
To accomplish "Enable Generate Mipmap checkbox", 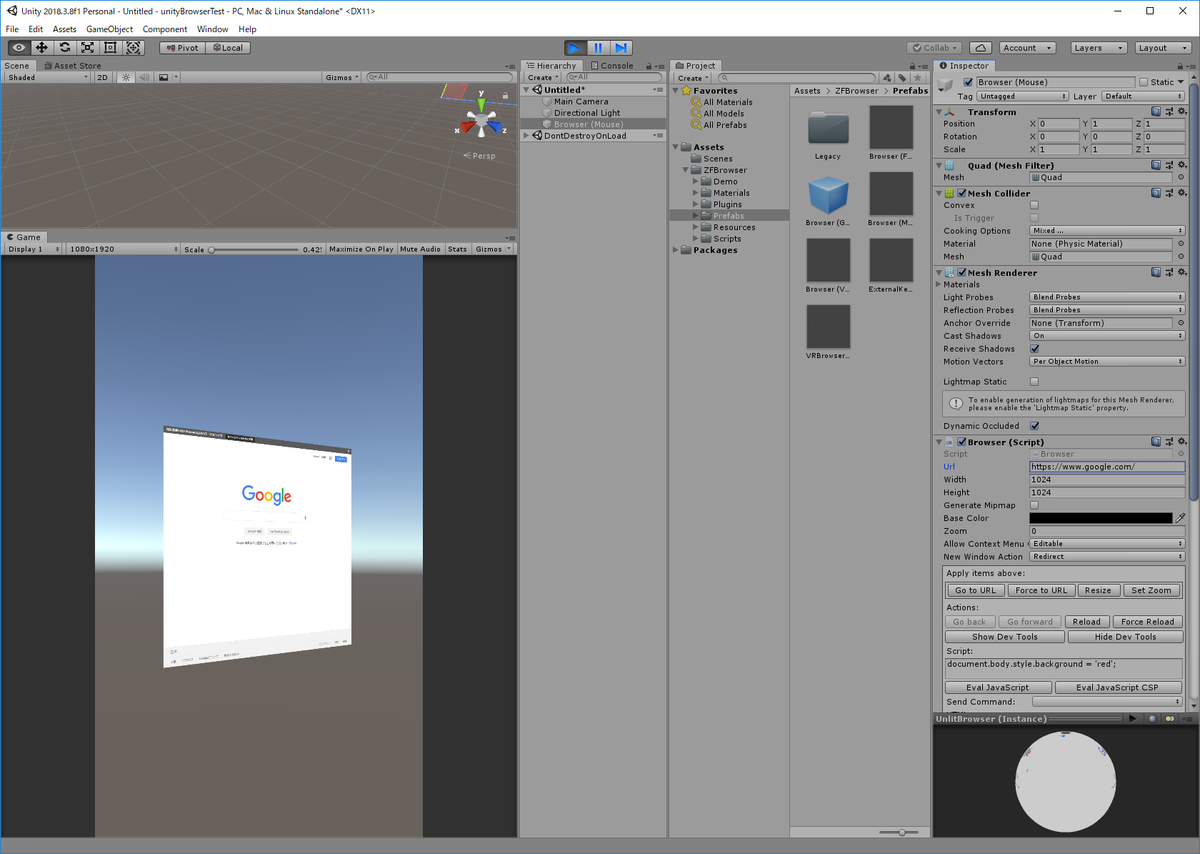I will (1034, 505).
